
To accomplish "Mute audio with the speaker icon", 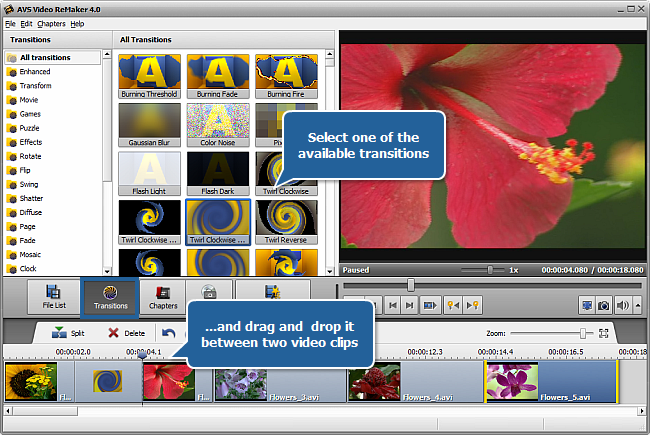I will click(x=622, y=306).
